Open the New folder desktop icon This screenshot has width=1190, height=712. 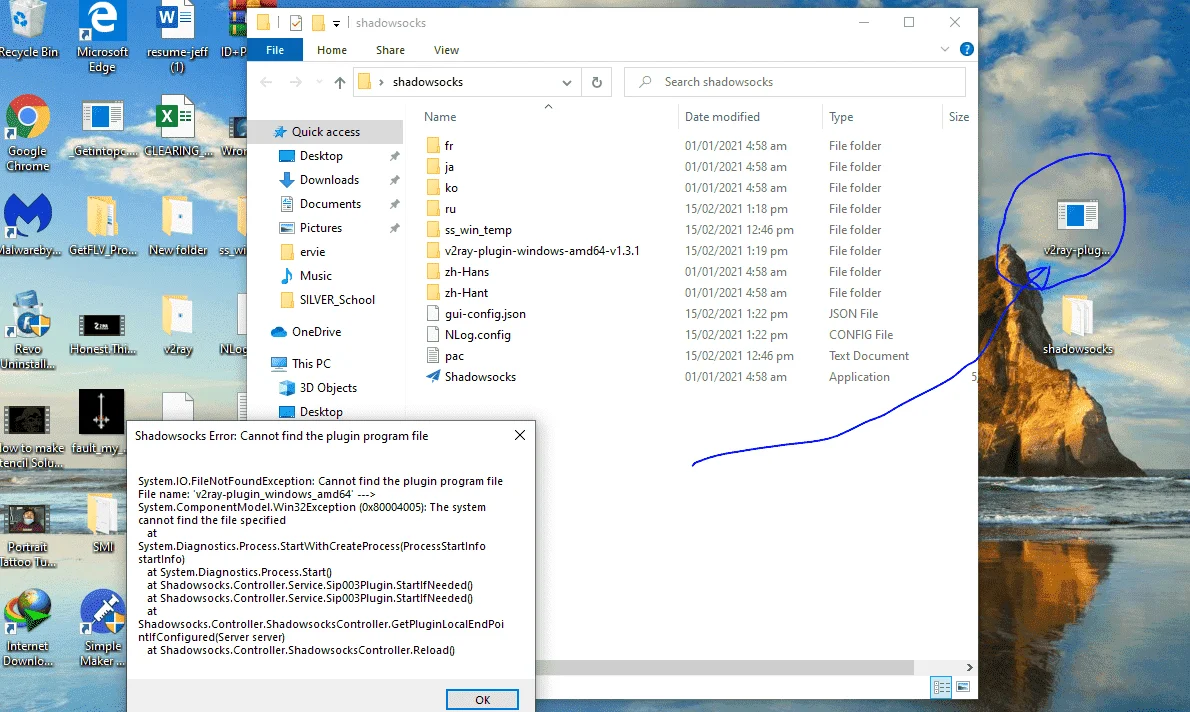point(178,225)
